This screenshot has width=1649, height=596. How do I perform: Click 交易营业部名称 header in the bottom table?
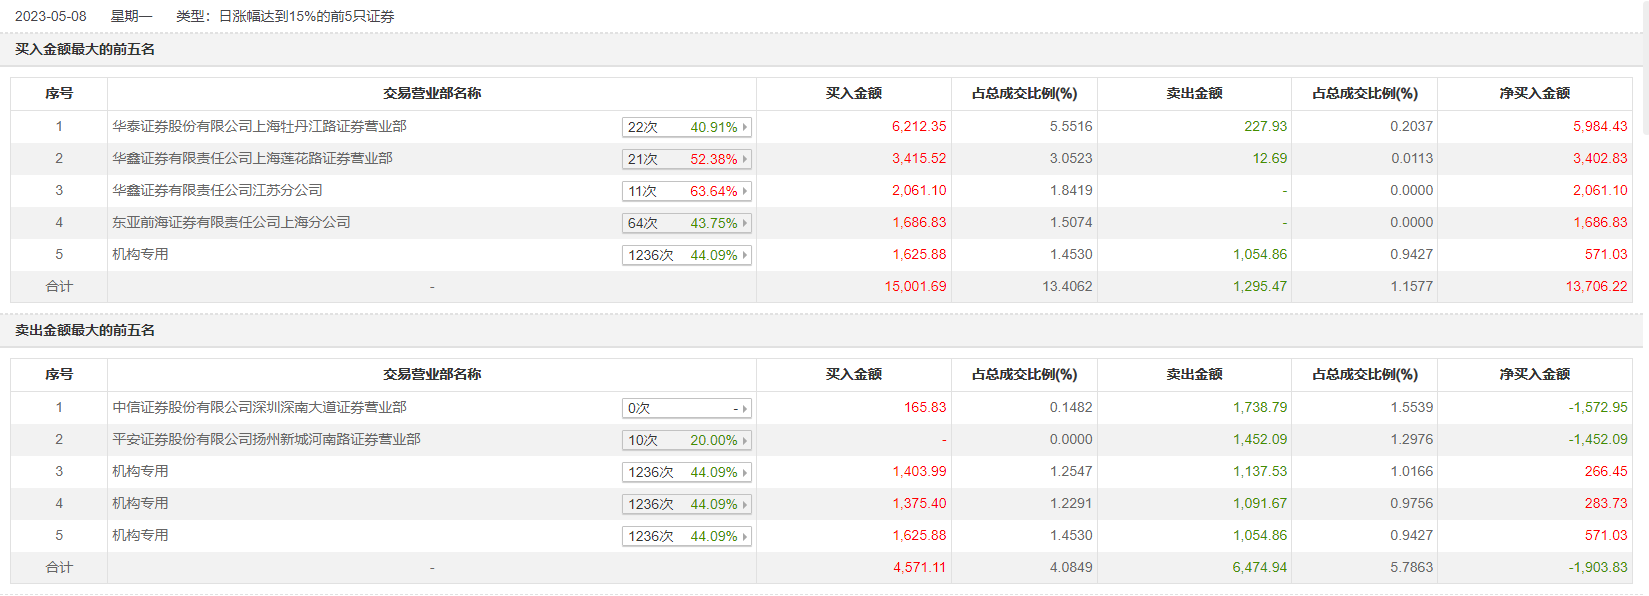[432, 374]
